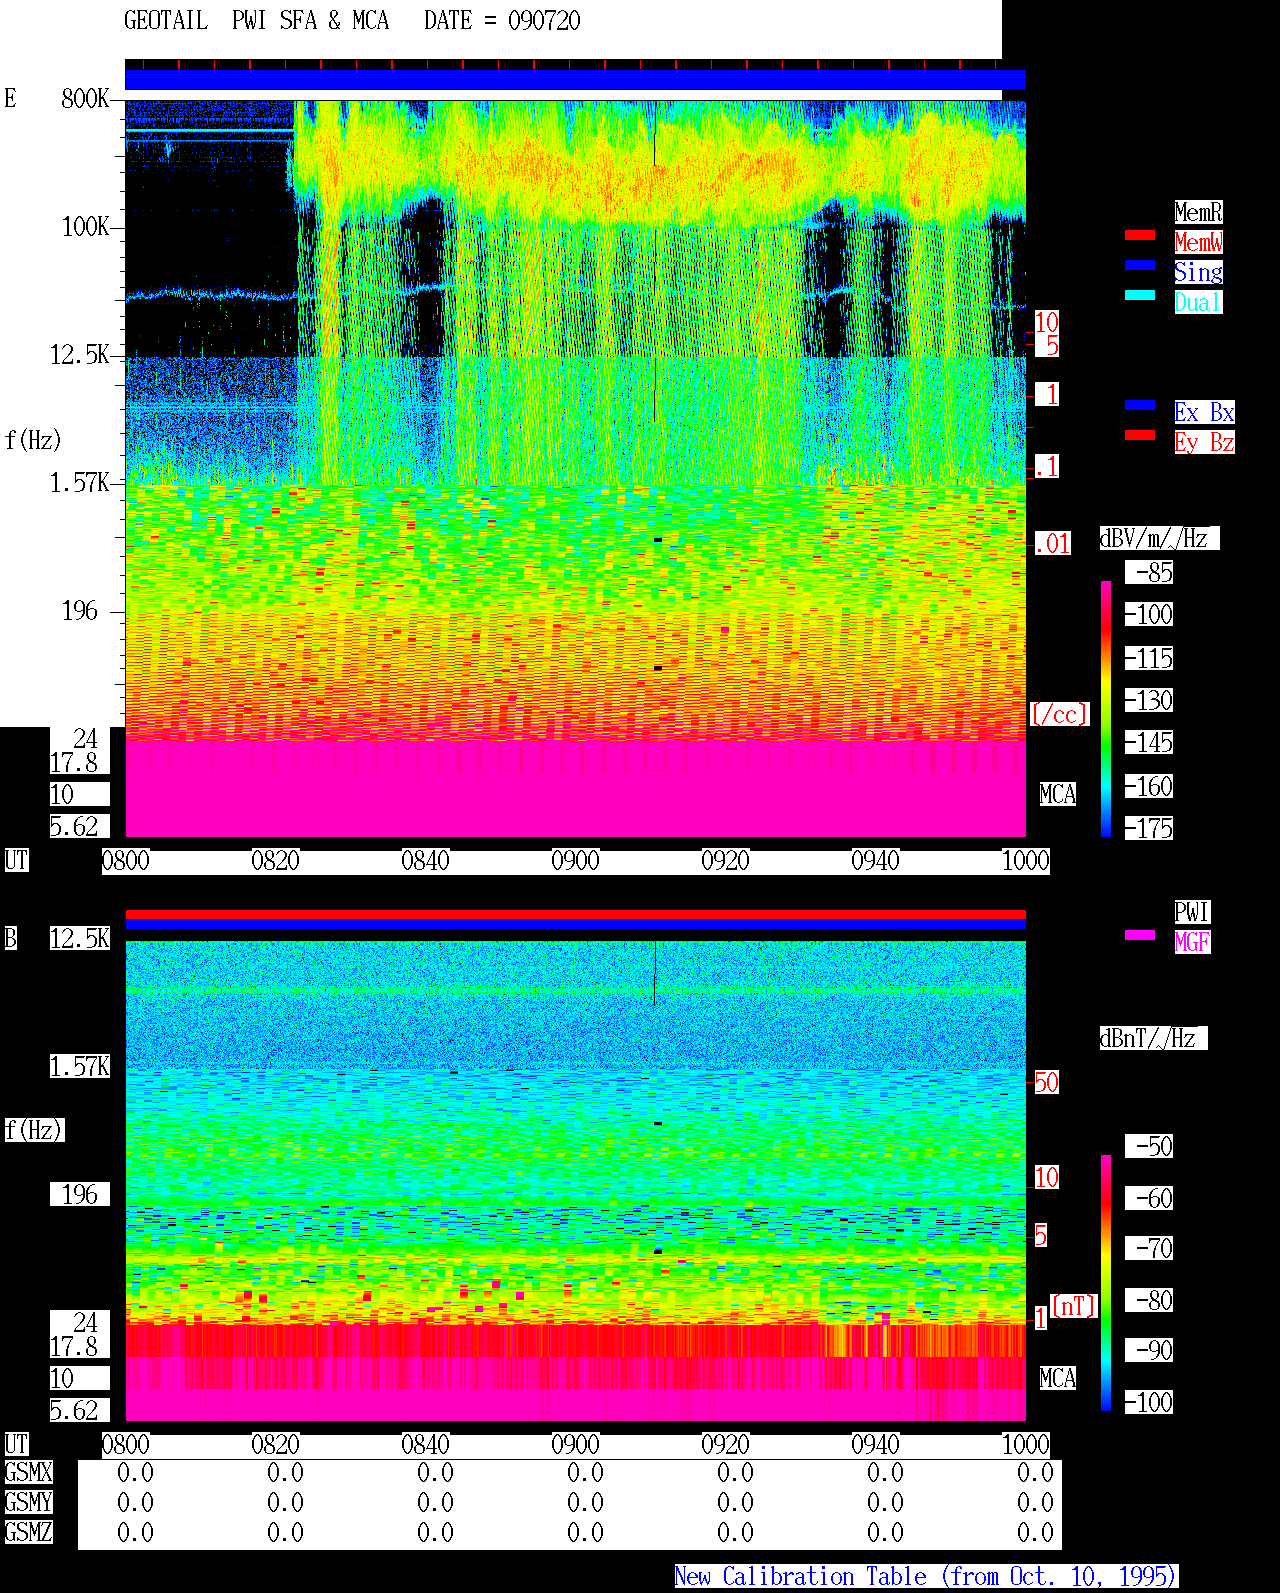The height and width of the screenshot is (1593, 1280).
Task: Click the cyan Dual legend swatch
Action: pos(1140,295)
